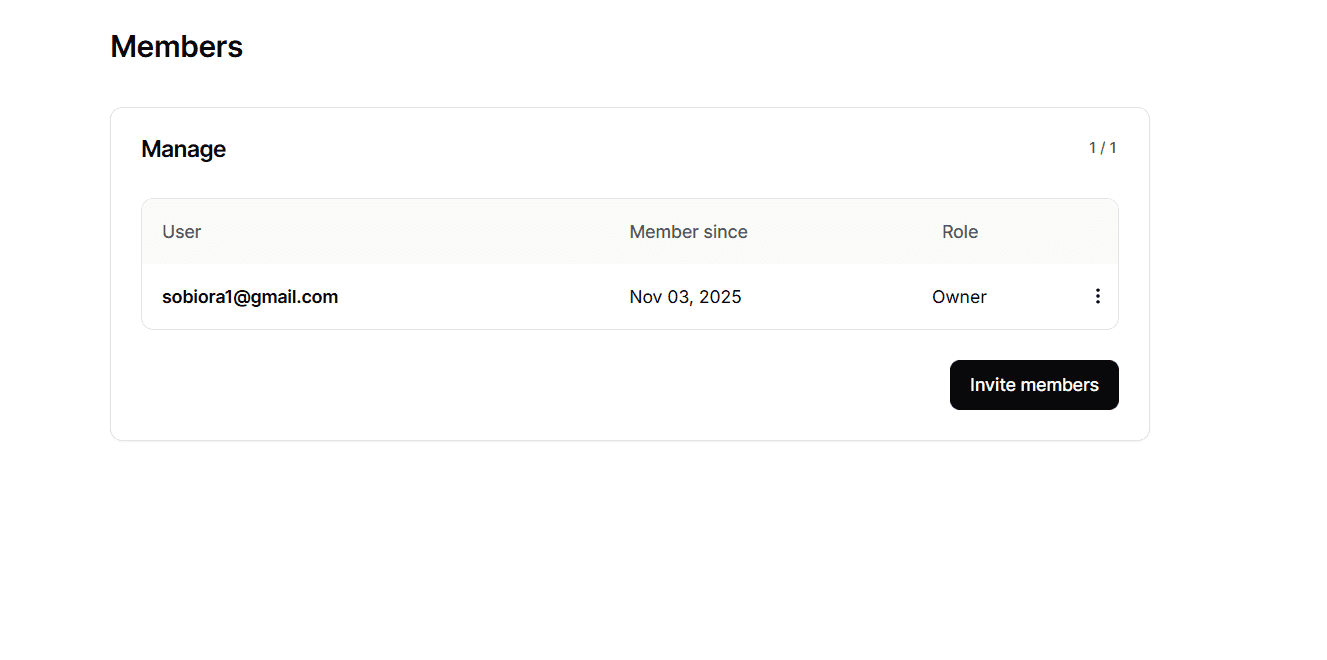The width and height of the screenshot is (1327, 660).
Task: Click the Invite members button
Action: [1034, 385]
